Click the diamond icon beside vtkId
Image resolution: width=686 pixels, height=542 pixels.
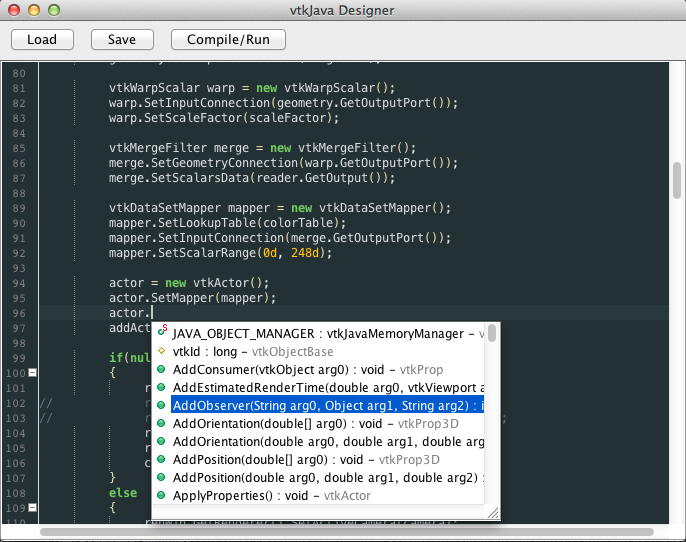162,352
